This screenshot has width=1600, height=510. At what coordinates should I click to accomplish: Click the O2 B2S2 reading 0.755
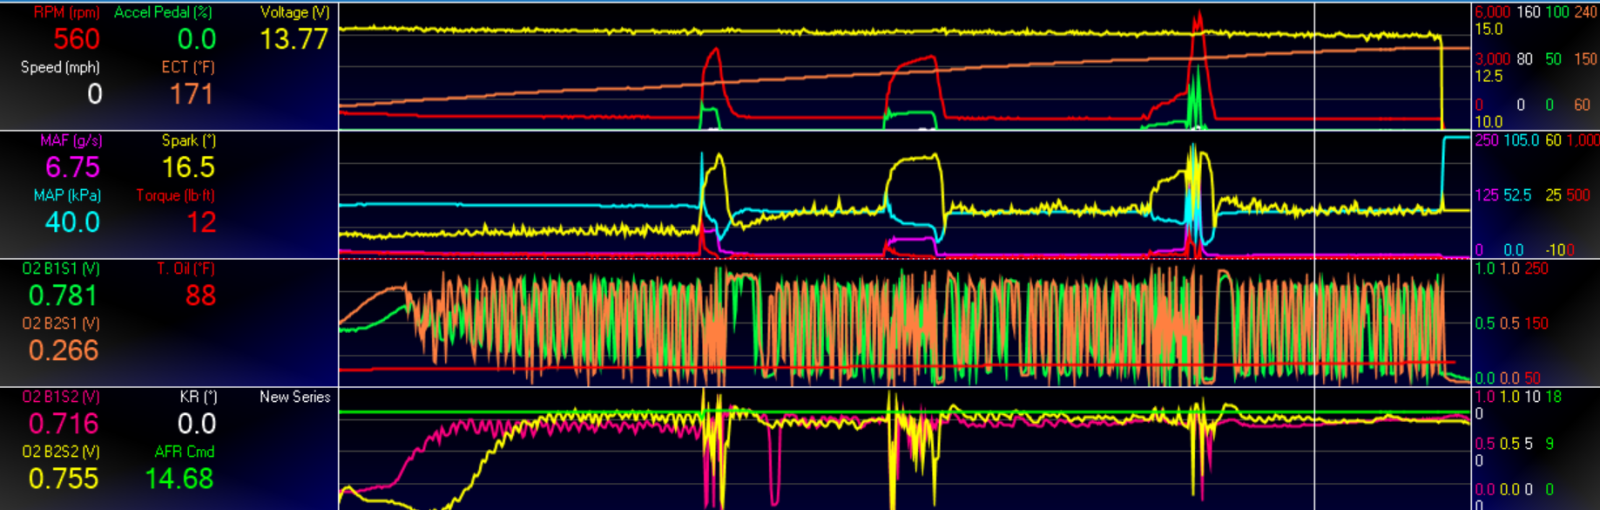pyautogui.click(x=64, y=478)
